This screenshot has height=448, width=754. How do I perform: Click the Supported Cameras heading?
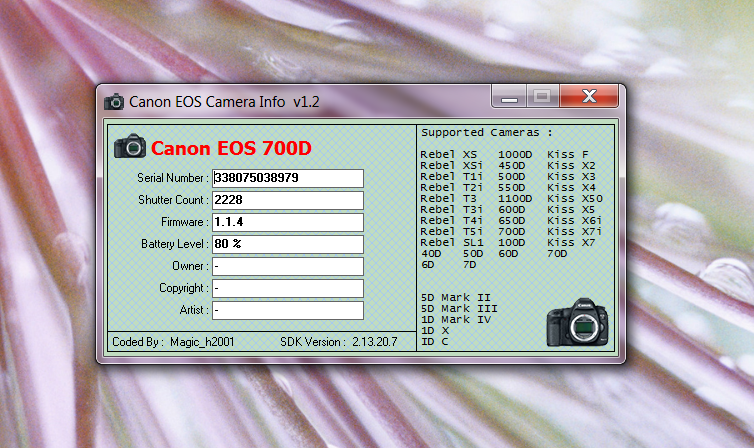point(486,132)
